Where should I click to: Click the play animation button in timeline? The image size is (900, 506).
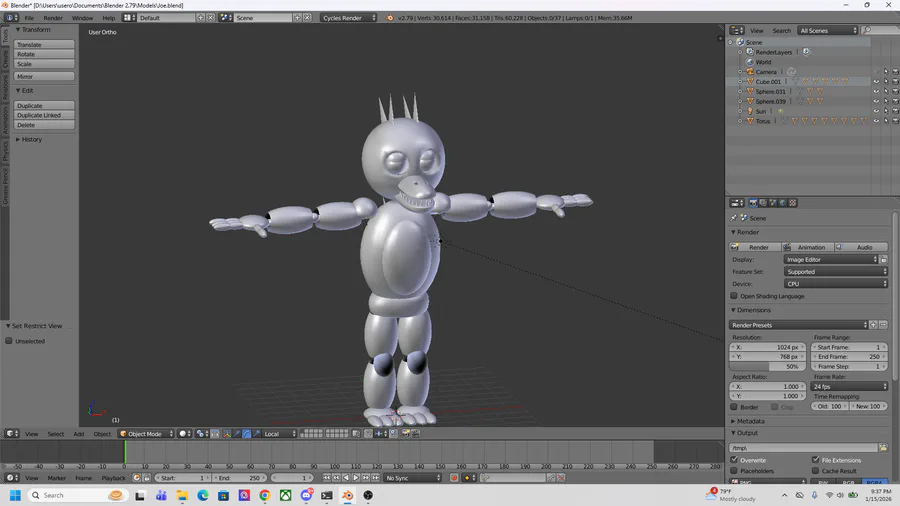(x=355, y=478)
